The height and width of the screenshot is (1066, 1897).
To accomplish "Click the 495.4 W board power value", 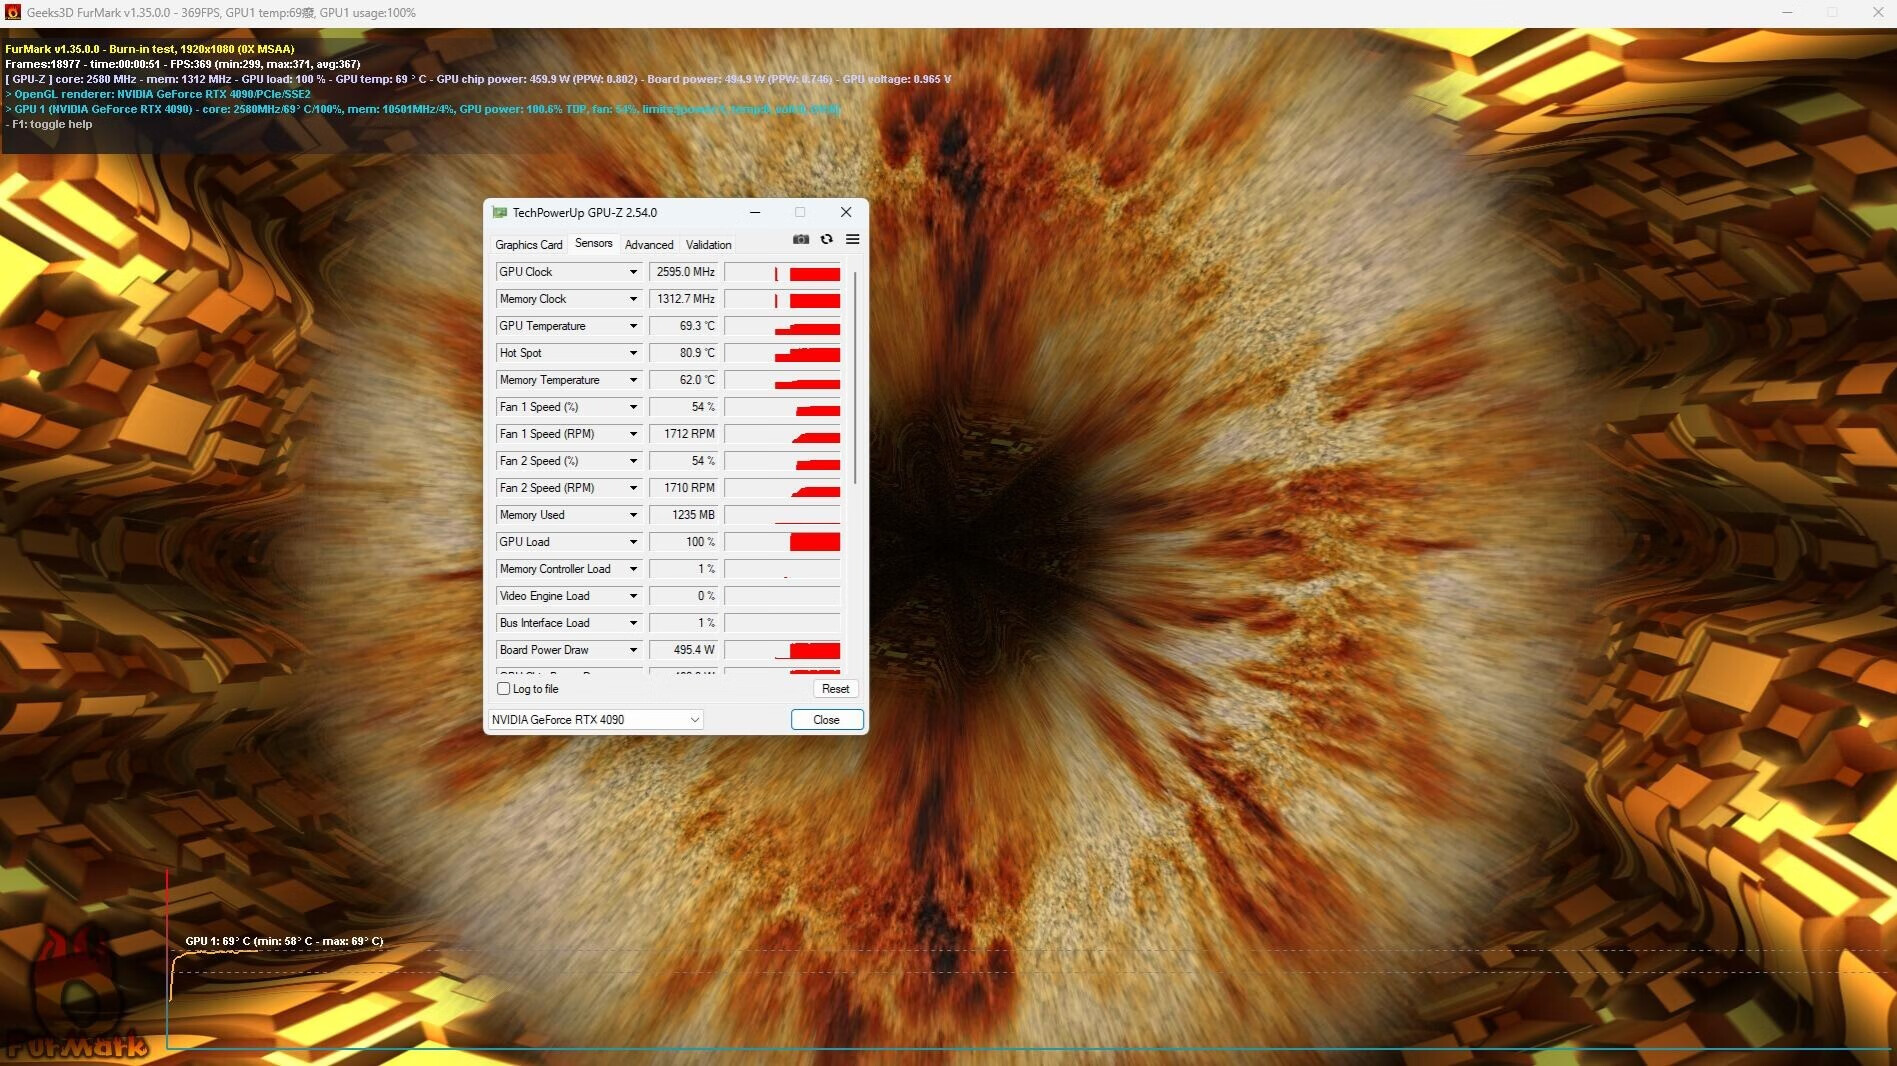I will 684,650.
